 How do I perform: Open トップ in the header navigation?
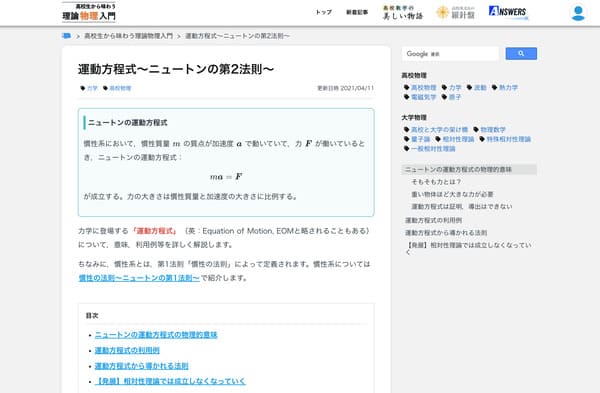coord(323,12)
